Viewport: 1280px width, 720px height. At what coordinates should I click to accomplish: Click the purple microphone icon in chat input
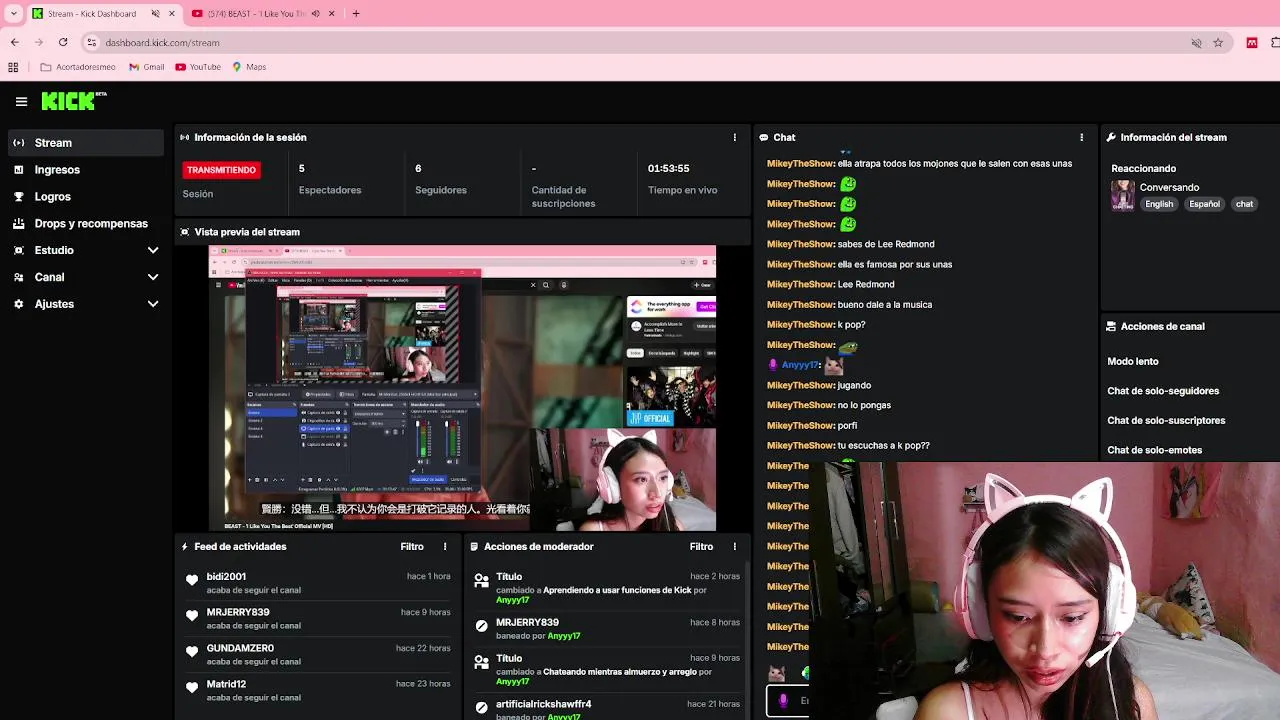pyautogui.click(x=783, y=701)
